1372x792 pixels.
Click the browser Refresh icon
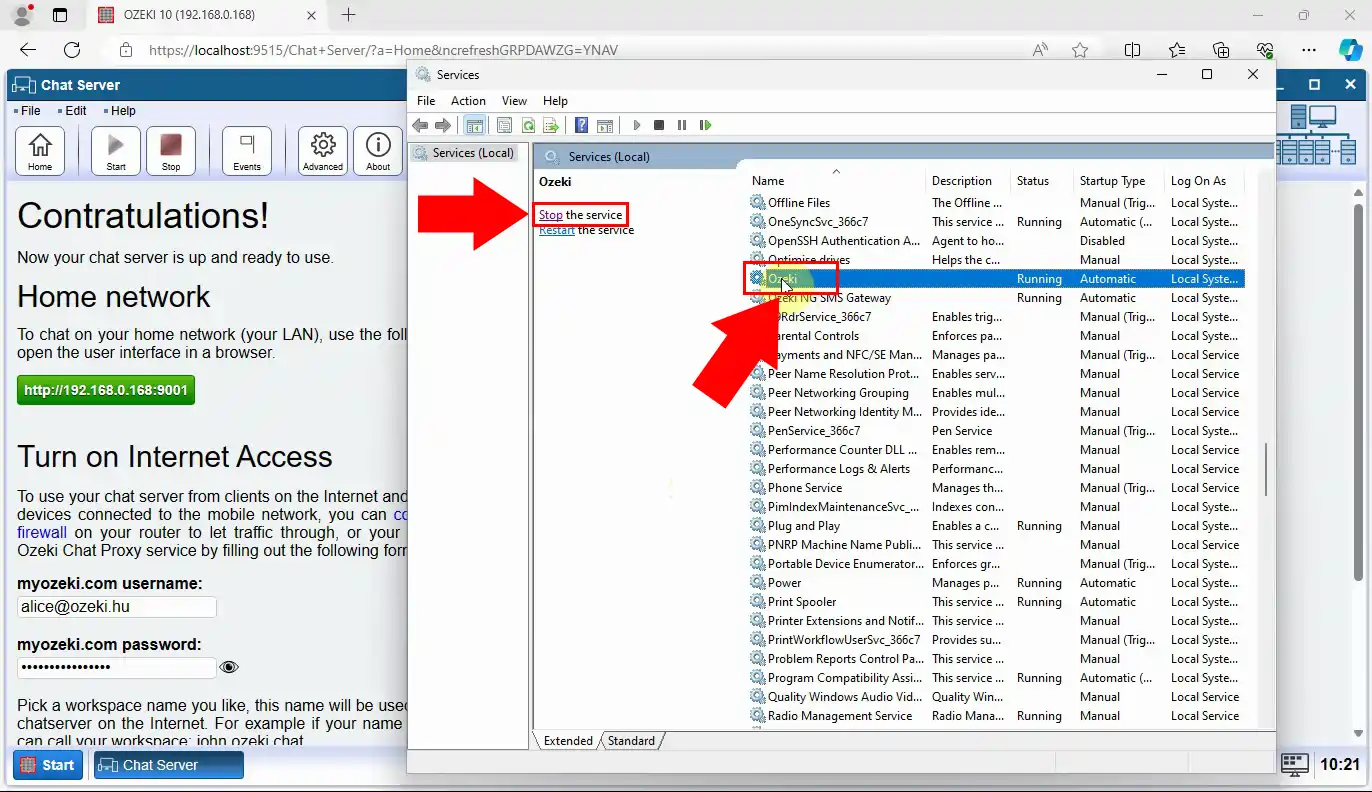(x=72, y=50)
